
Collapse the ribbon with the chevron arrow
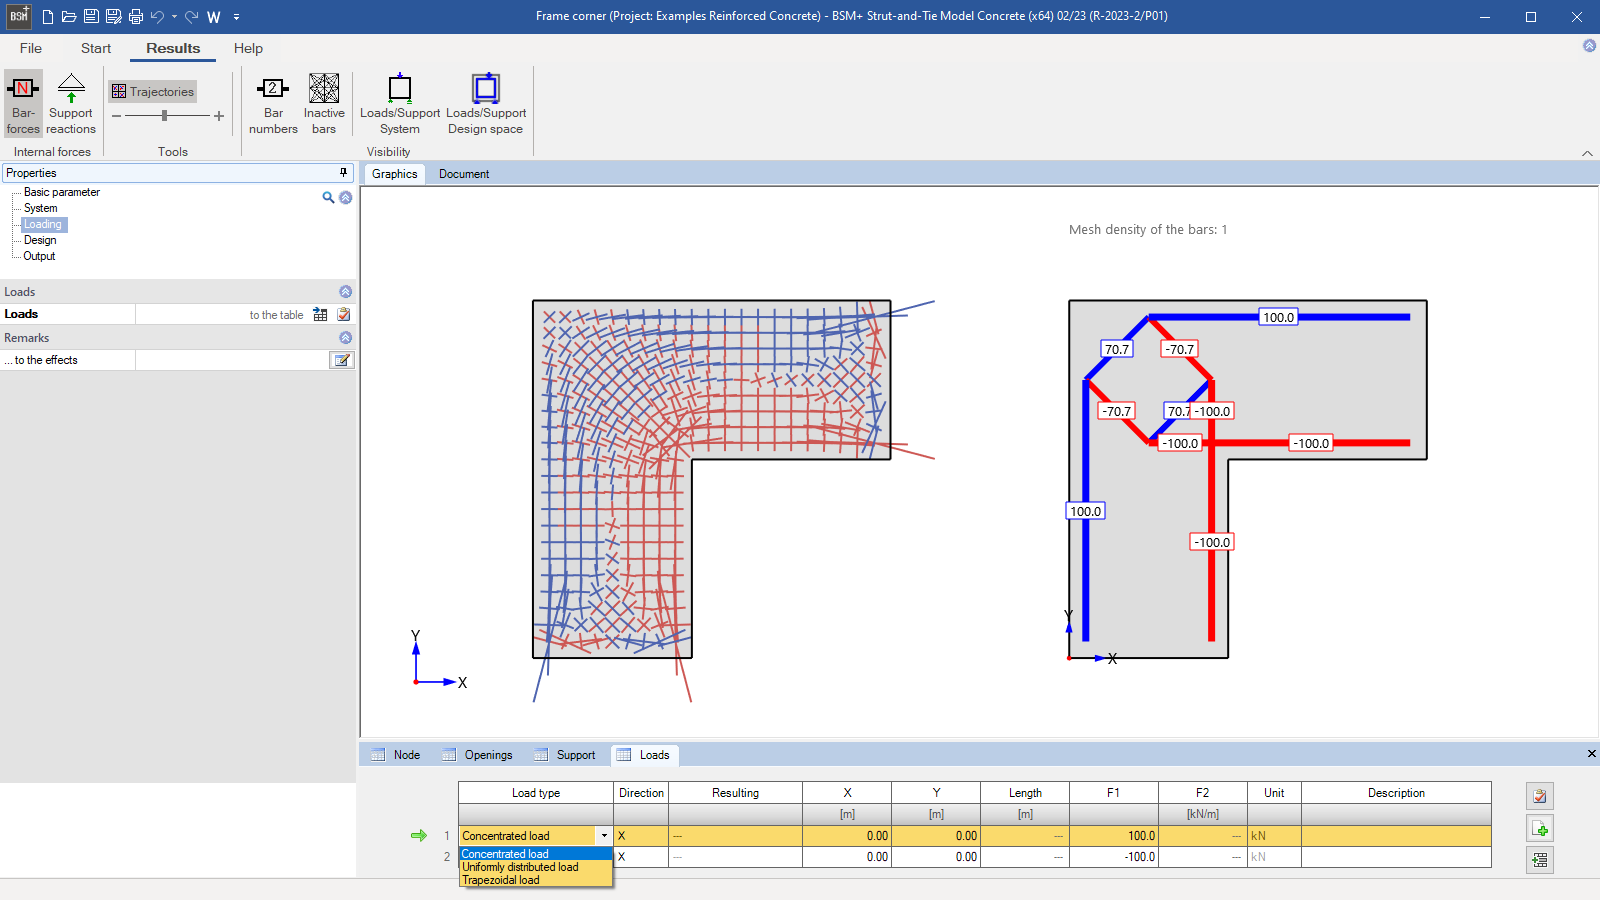(1587, 153)
